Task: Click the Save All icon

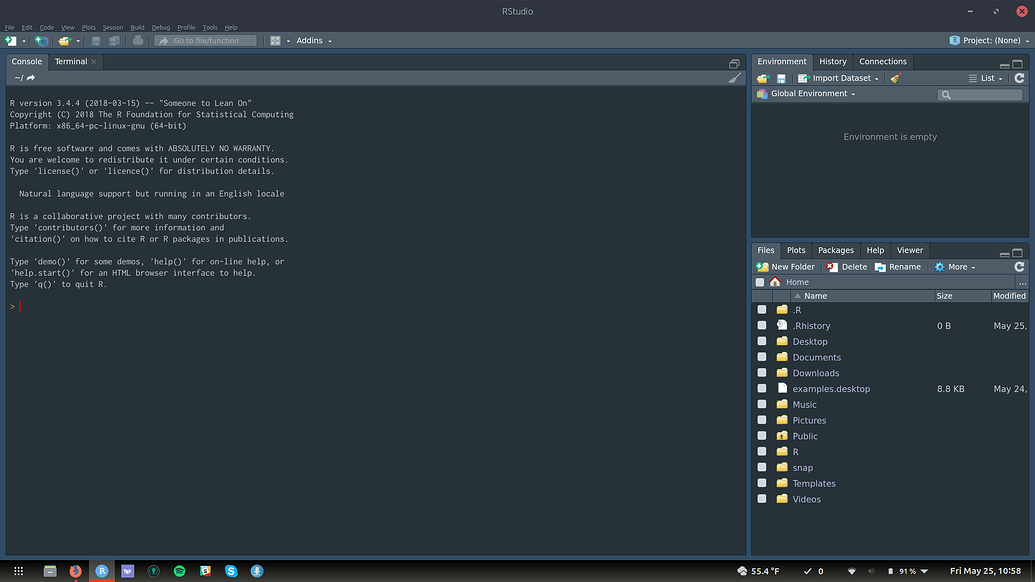Action: click(114, 41)
